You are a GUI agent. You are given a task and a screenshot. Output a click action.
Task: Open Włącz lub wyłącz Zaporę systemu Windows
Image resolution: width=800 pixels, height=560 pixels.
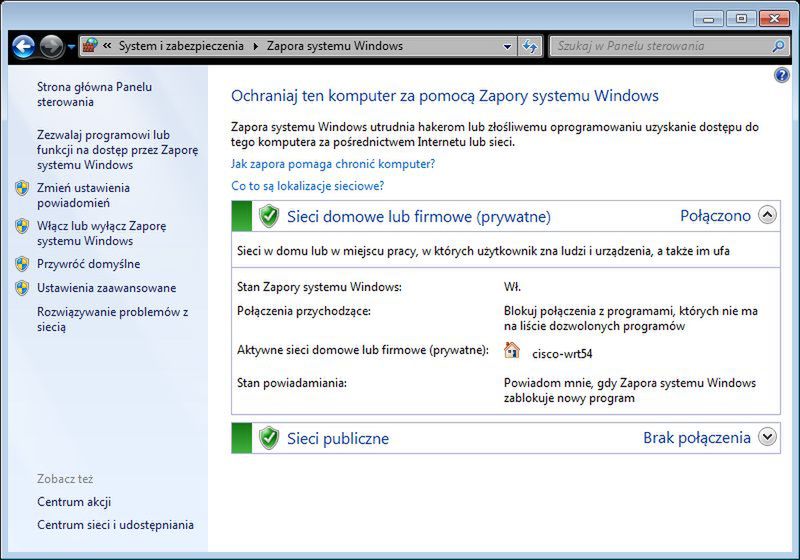pos(102,233)
